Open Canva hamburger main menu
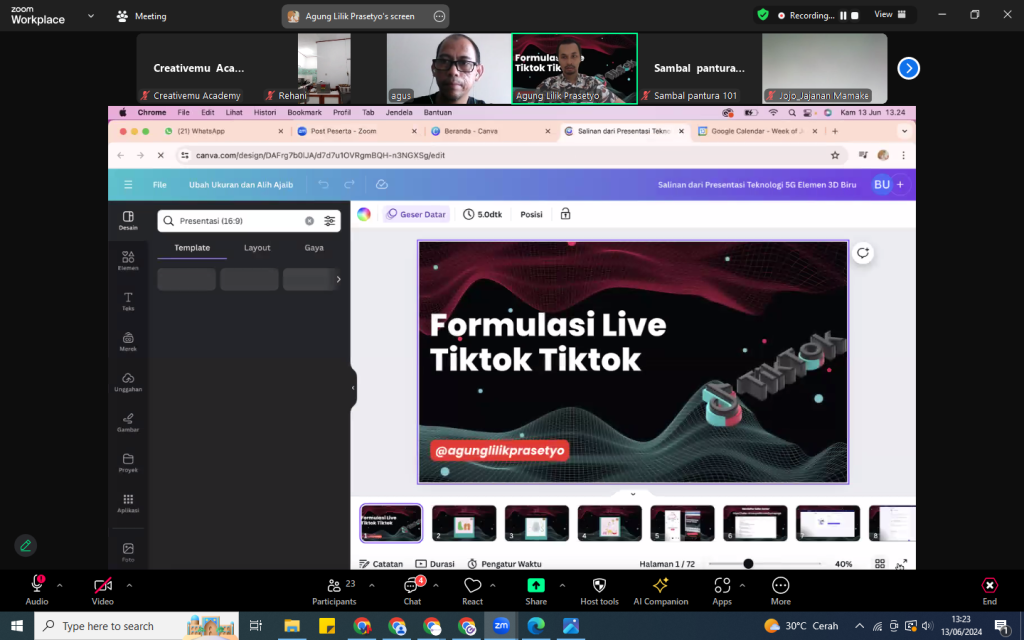 click(128, 185)
